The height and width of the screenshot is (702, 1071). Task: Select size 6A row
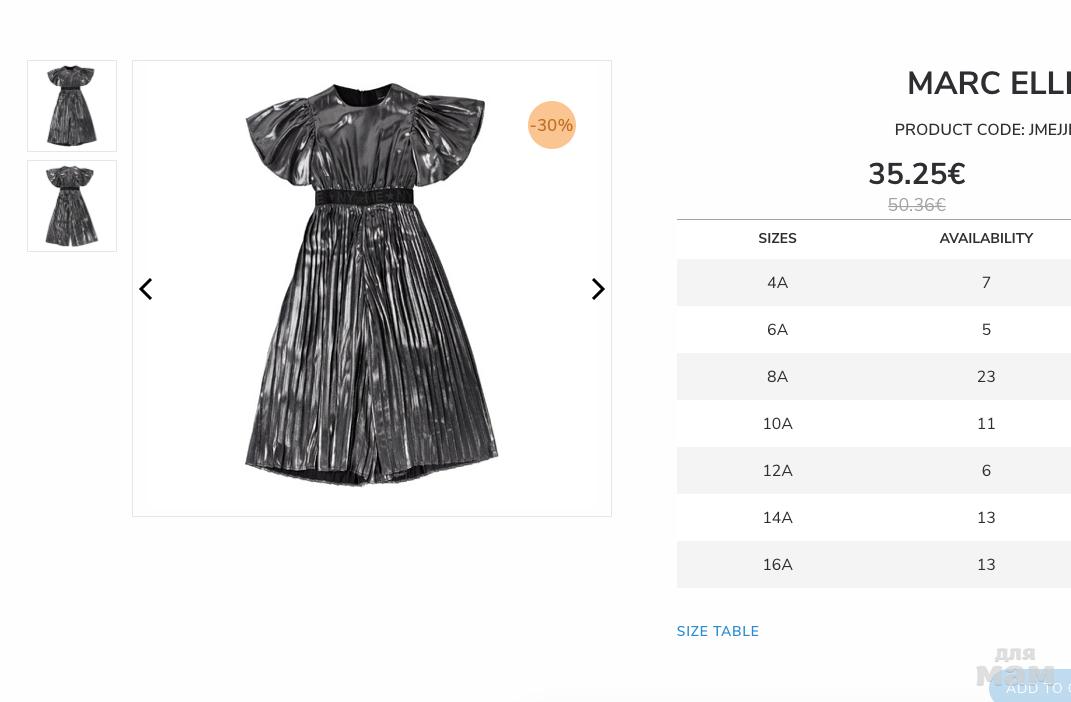tap(777, 330)
